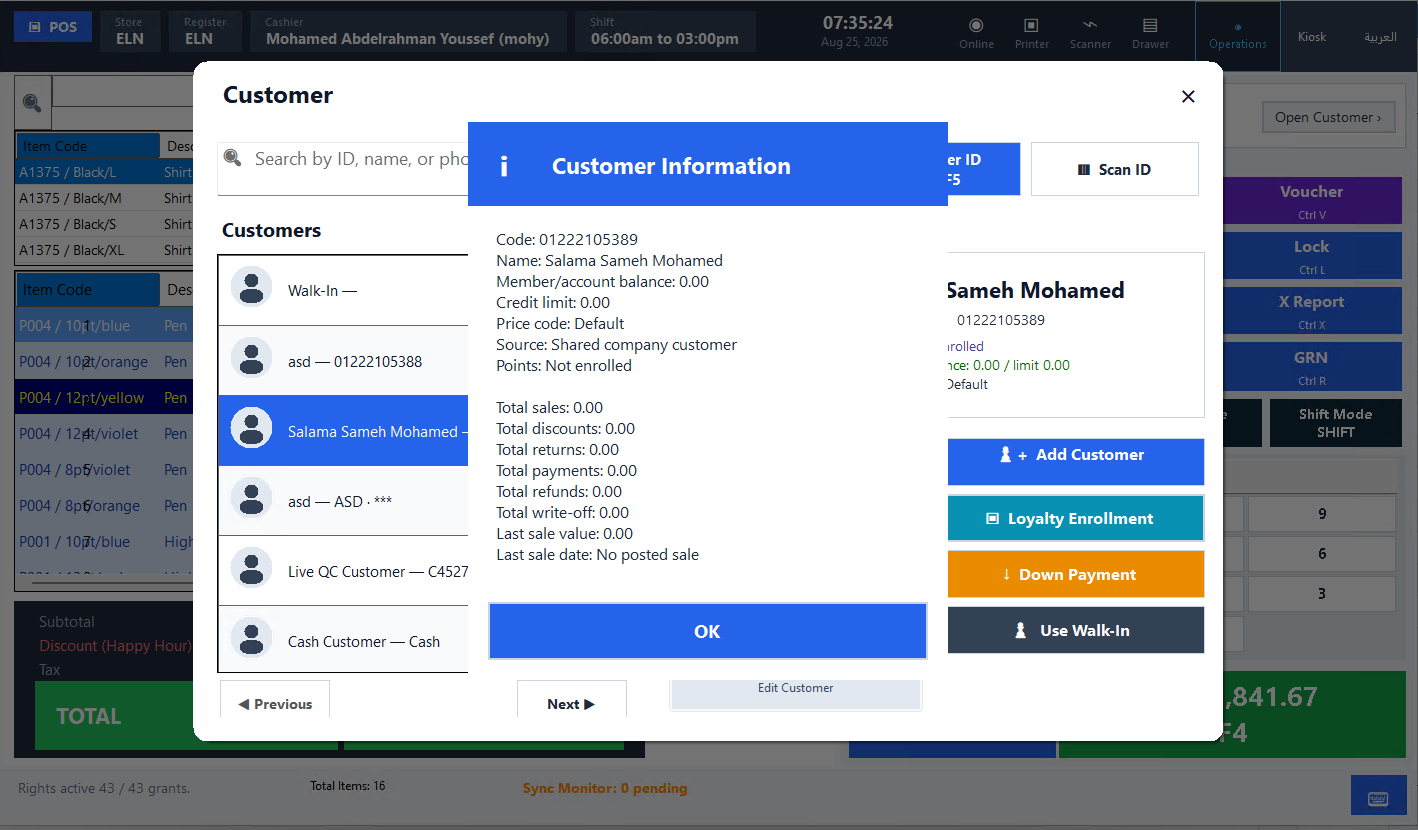This screenshot has height=830, width=1418.
Task: Open the Printer status icon
Action: [x=1031, y=25]
